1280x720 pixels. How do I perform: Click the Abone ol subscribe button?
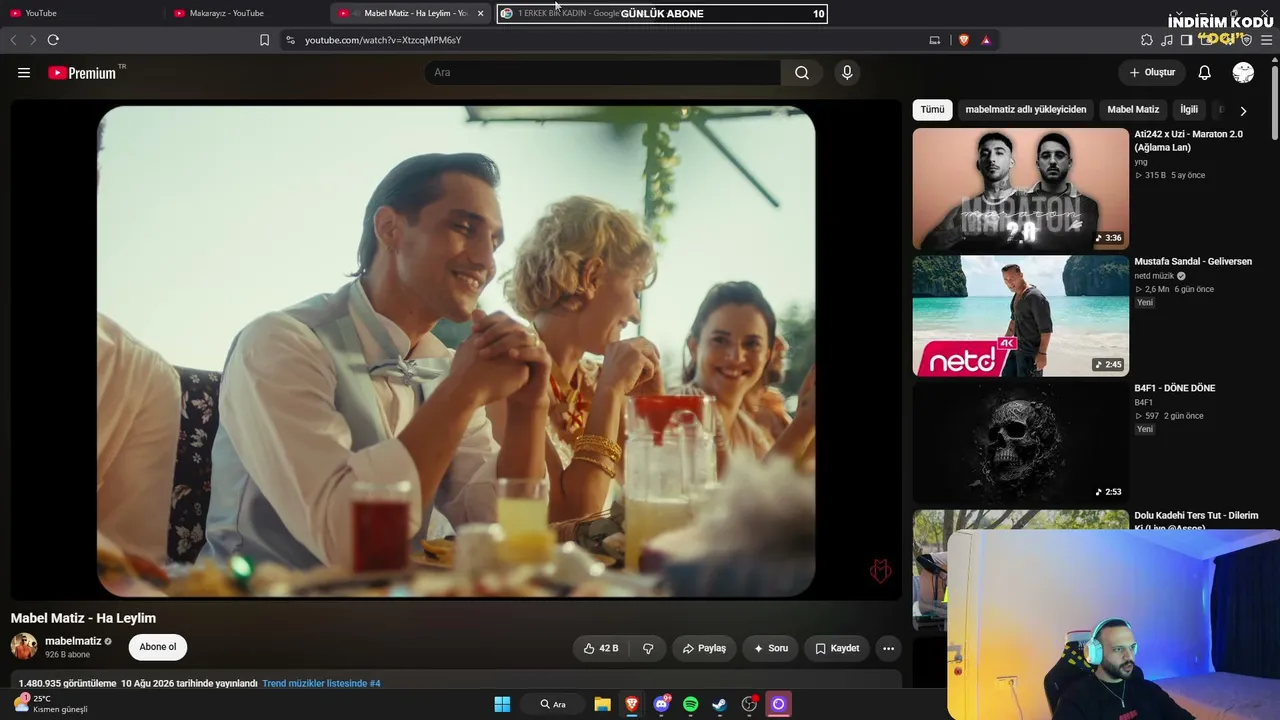158,647
